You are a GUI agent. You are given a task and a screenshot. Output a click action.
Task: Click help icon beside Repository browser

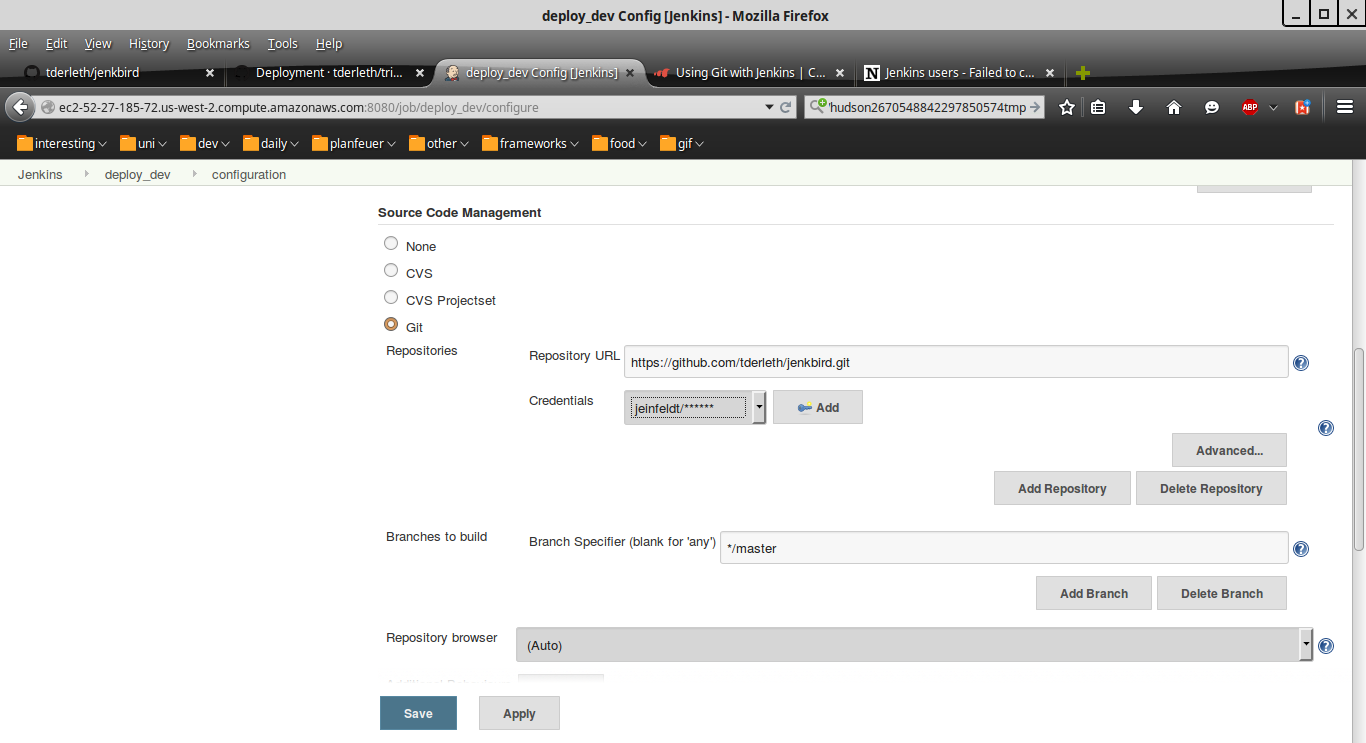pyautogui.click(x=1326, y=646)
